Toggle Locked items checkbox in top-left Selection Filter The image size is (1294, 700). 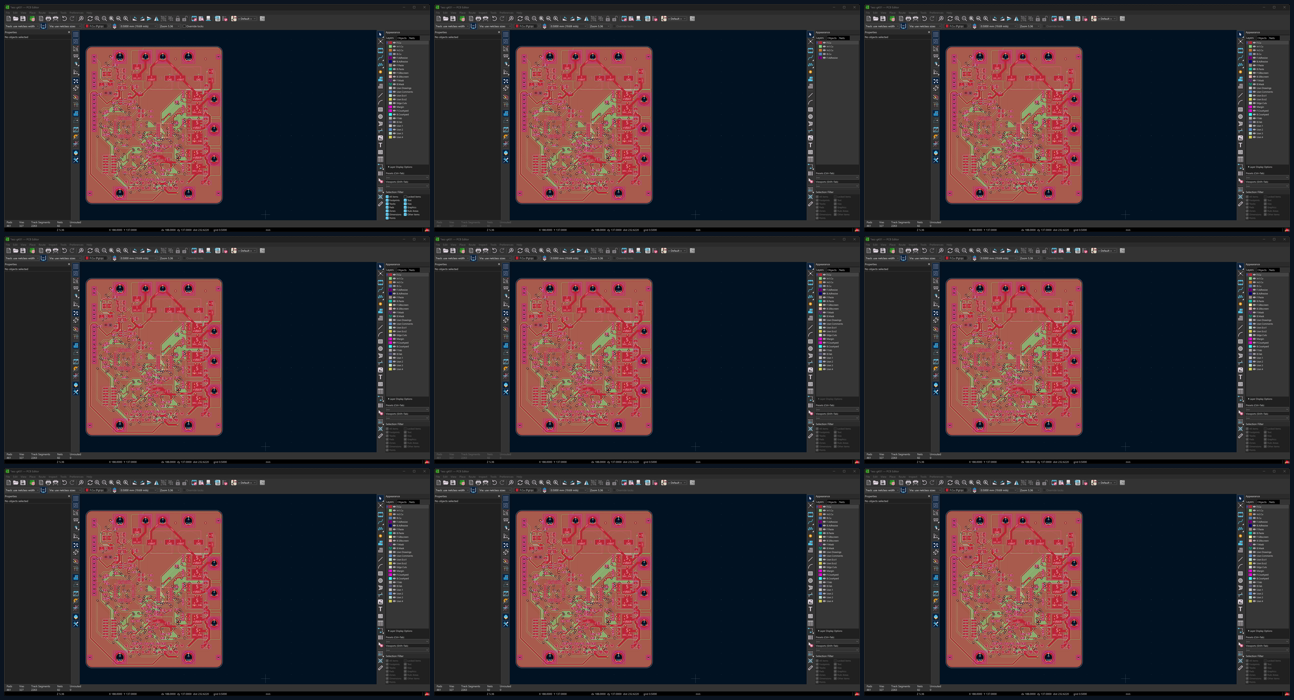pos(405,196)
